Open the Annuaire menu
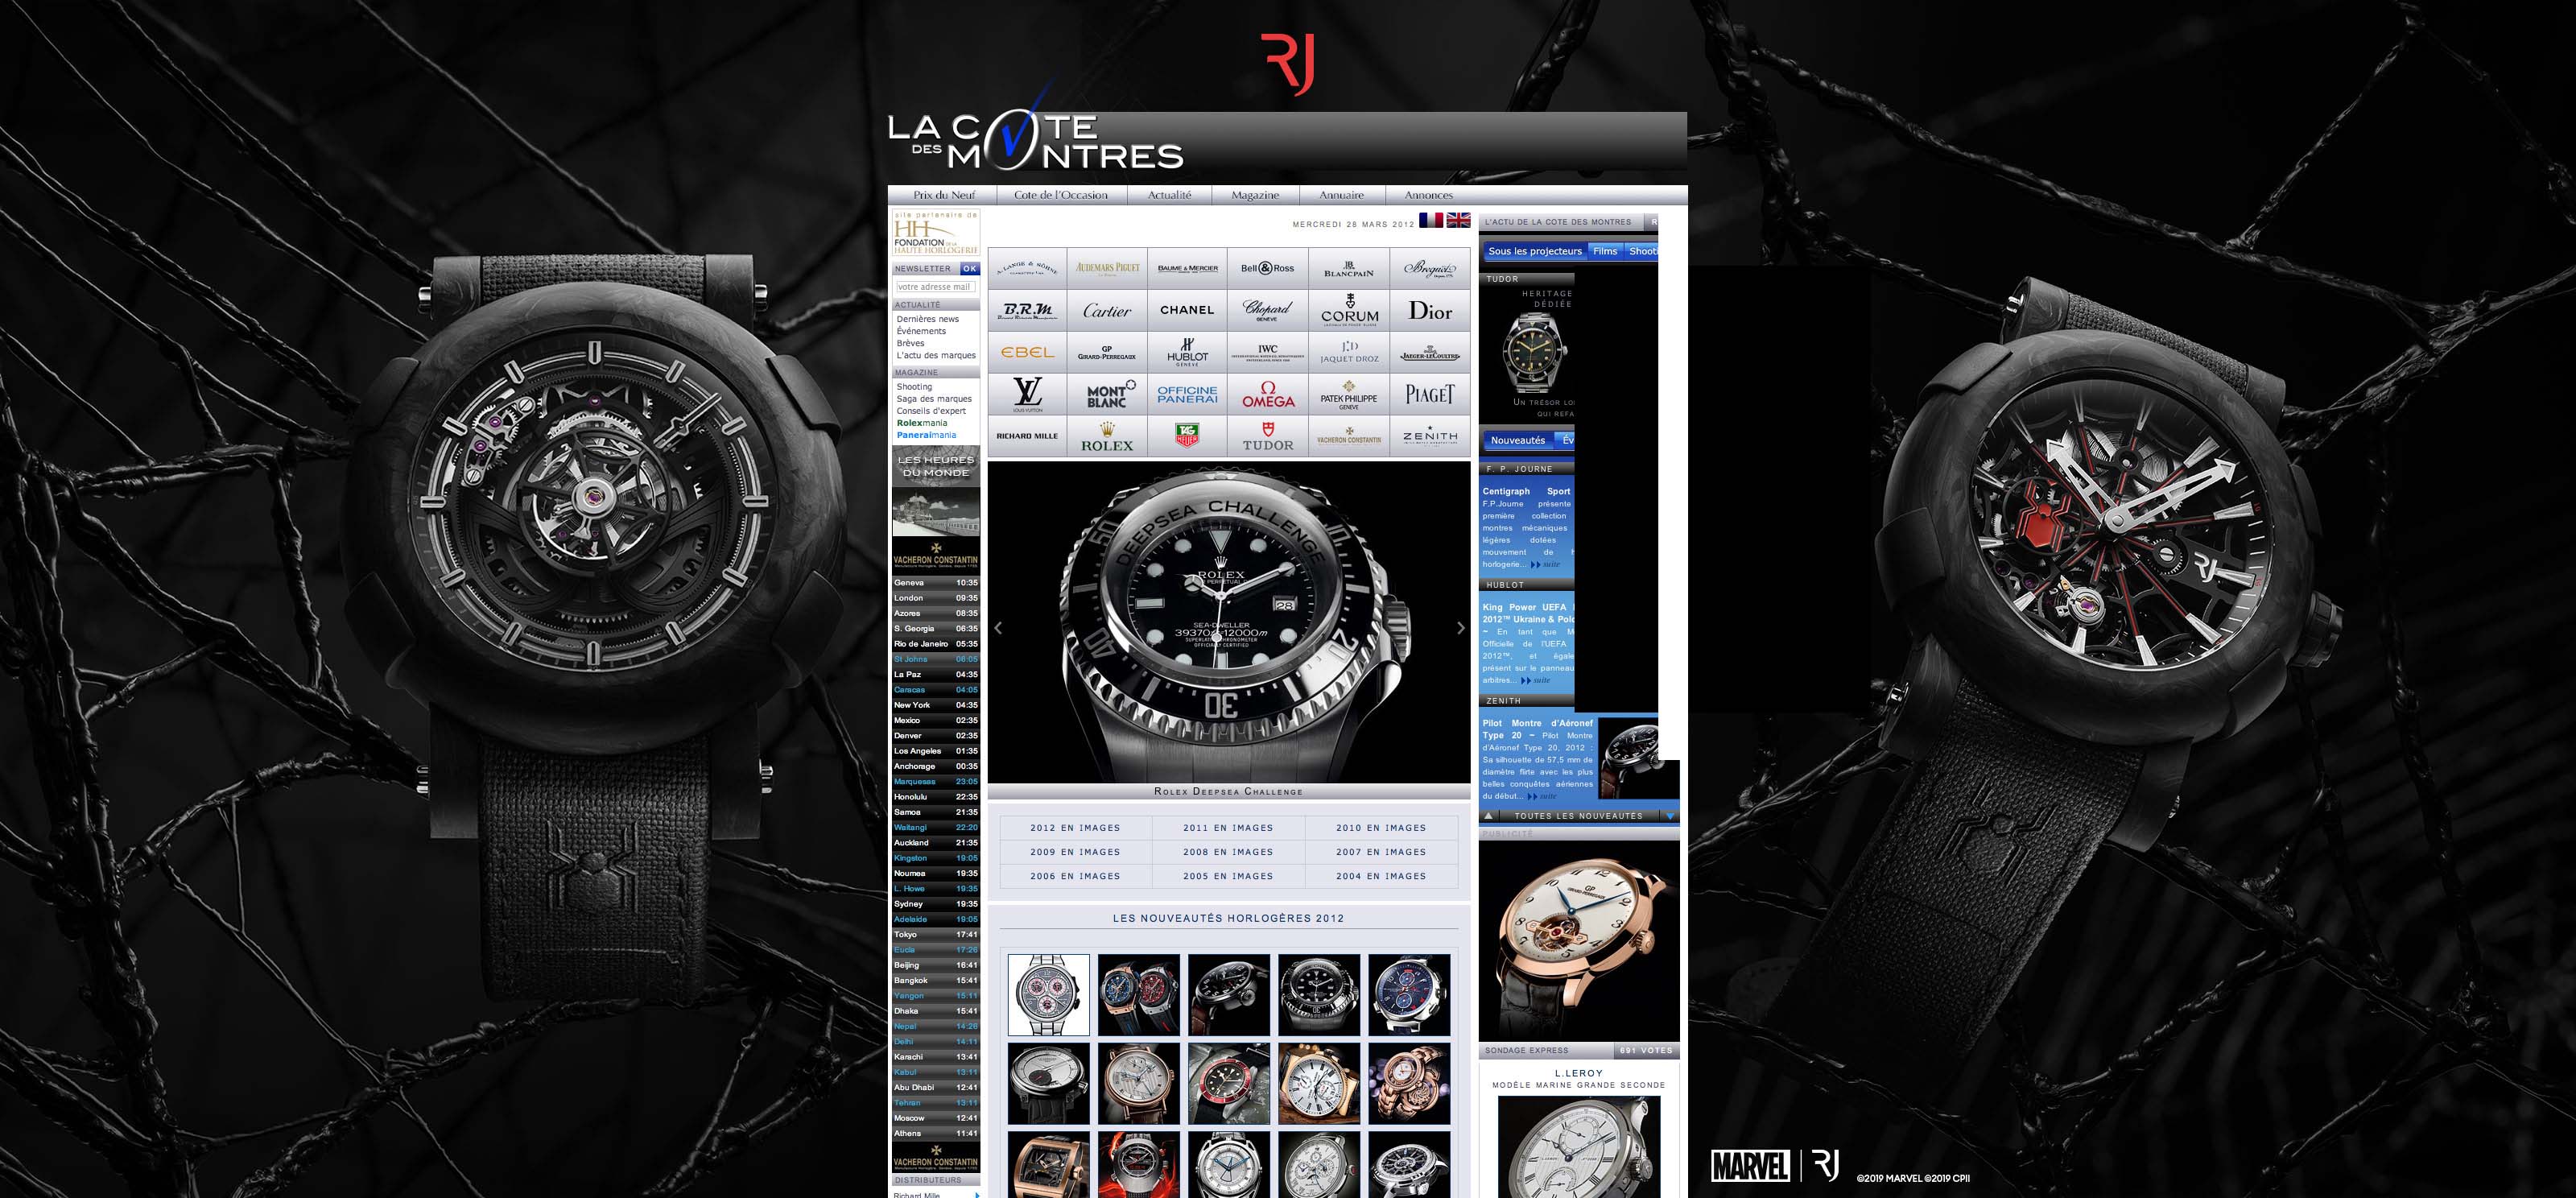 pos(1341,195)
